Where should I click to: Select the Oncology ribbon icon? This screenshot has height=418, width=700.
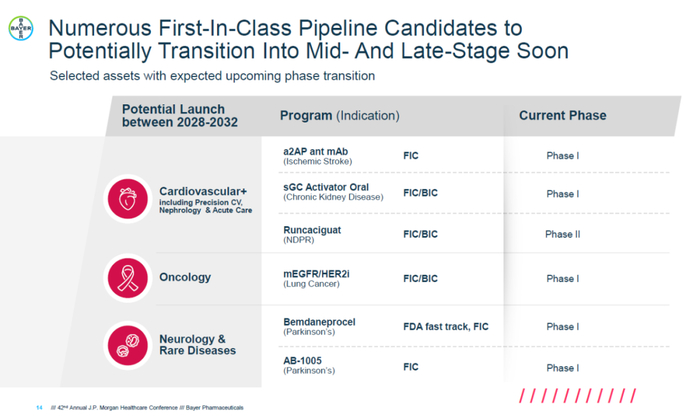(127, 278)
